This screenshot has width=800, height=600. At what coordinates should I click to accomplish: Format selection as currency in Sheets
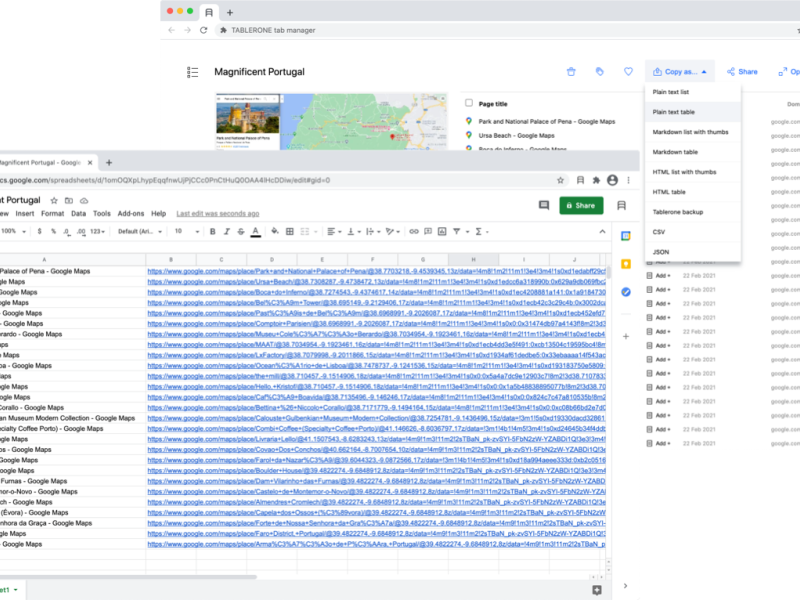tap(39, 232)
